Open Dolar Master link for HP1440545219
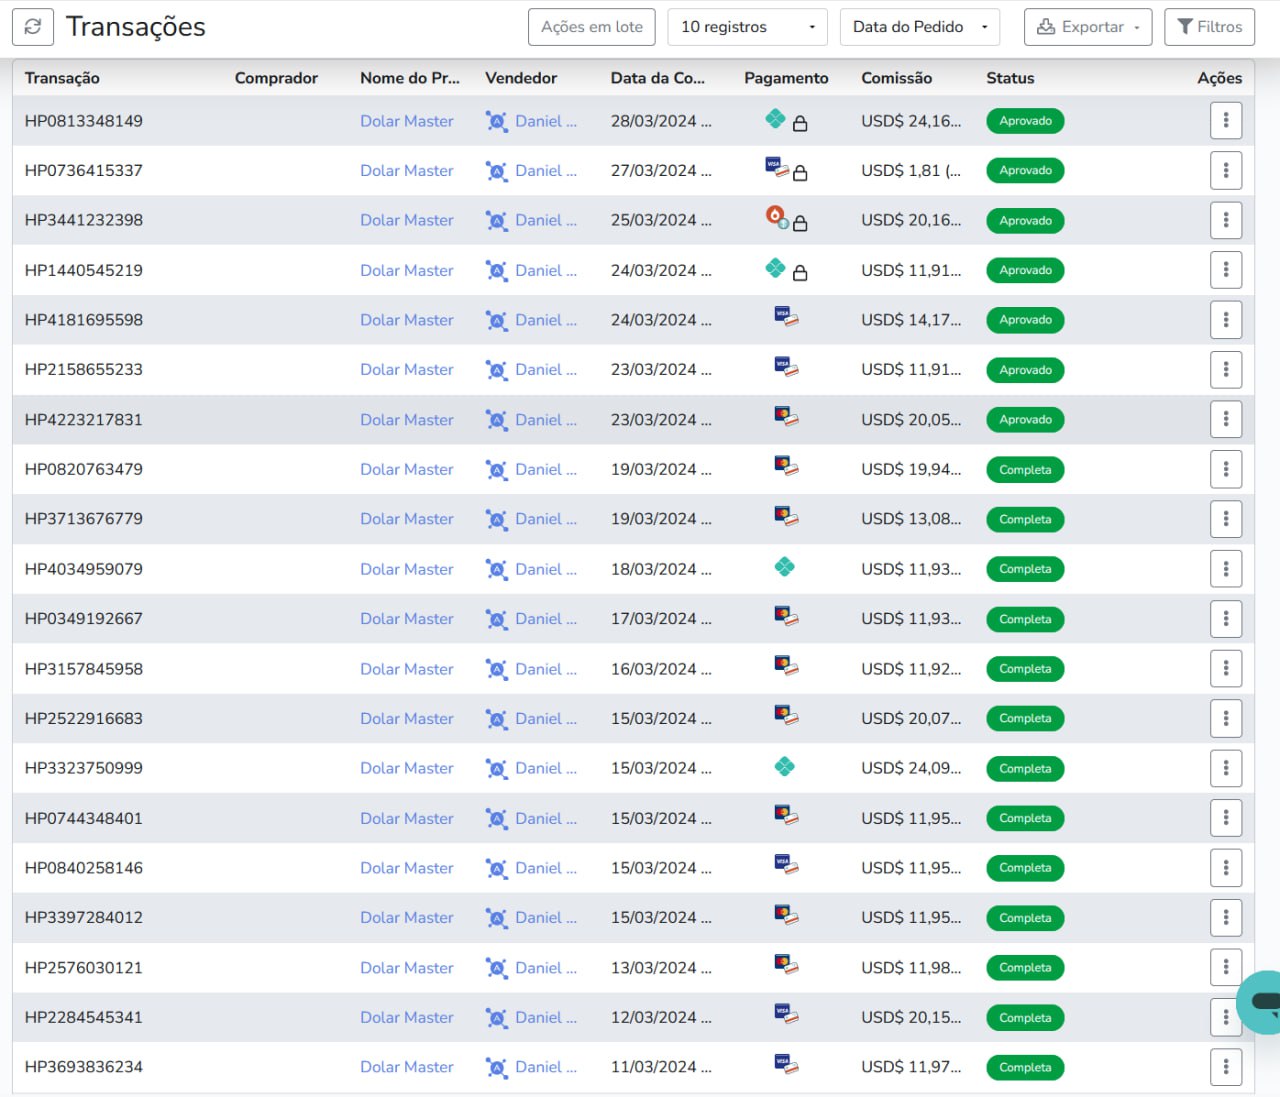 (406, 271)
